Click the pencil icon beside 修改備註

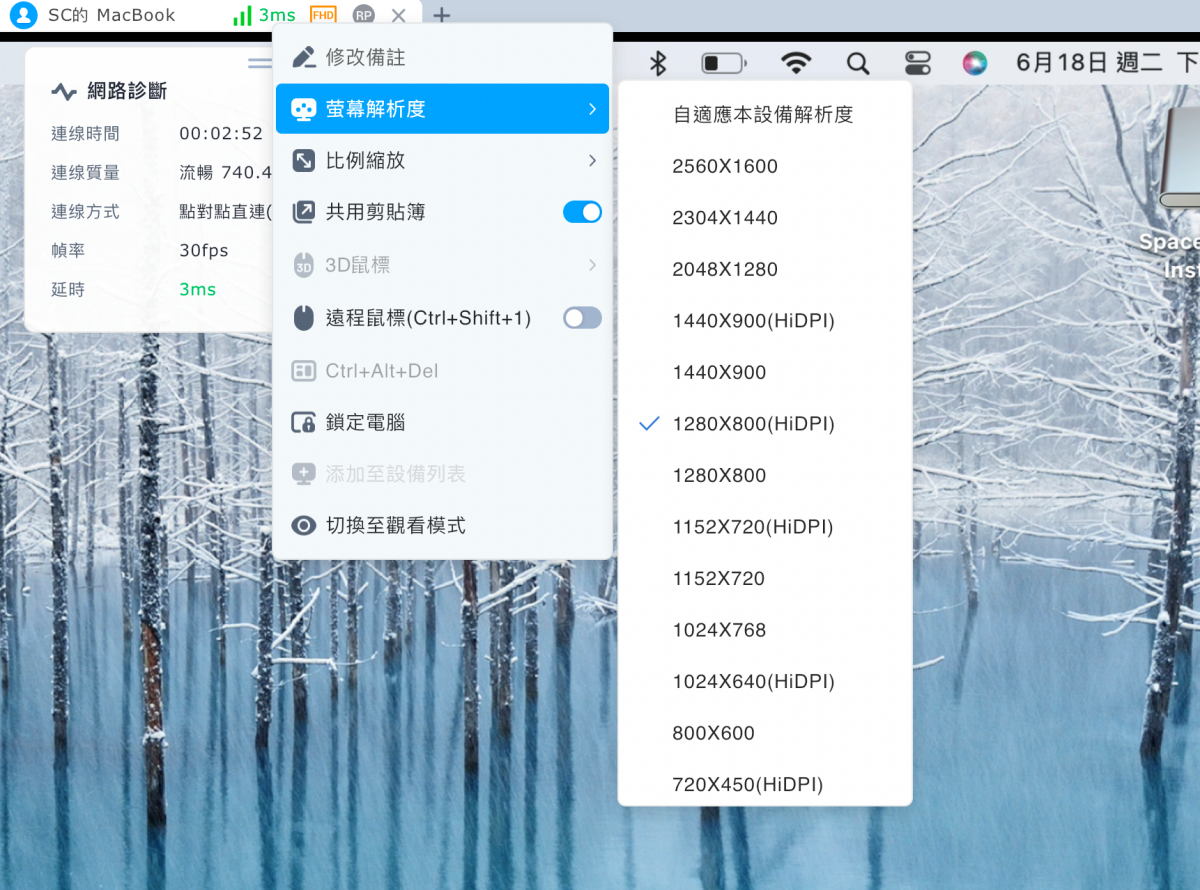coord(304,57)
